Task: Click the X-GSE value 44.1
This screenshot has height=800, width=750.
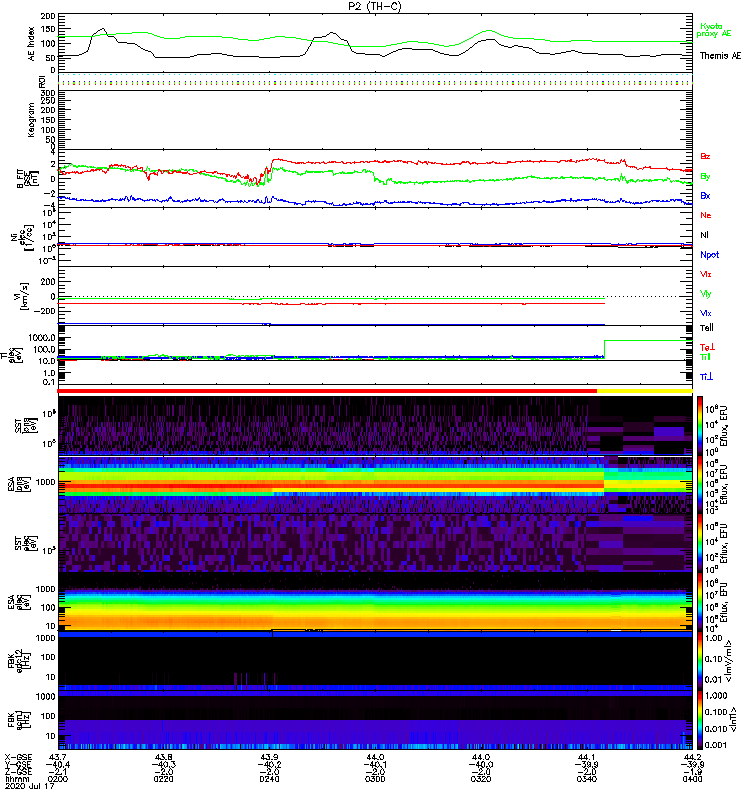Action: (587, 758)
